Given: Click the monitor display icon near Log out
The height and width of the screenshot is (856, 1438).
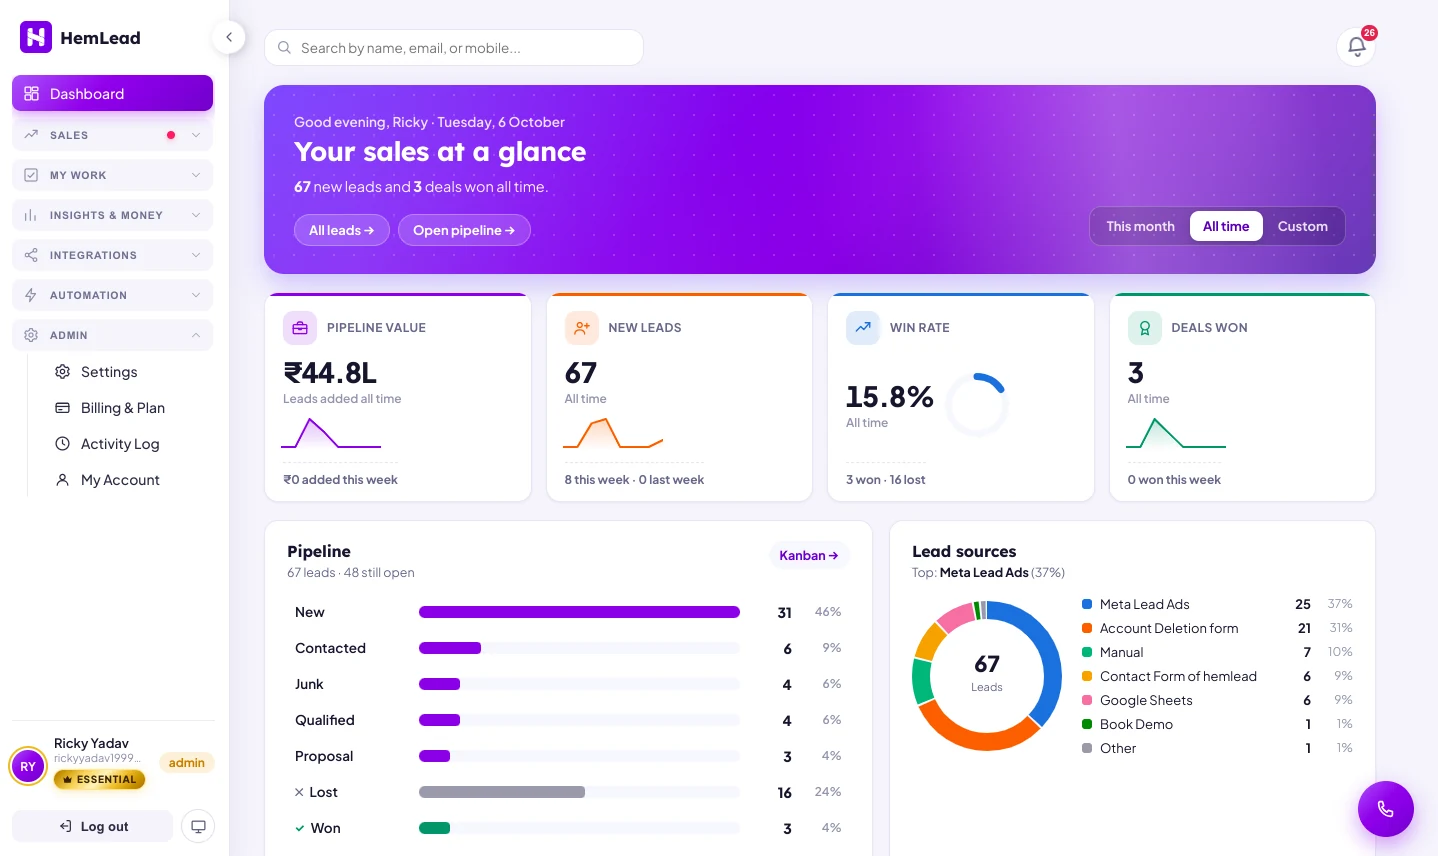Looking at the screenshot, I should pyautogui.click(x=198, y=826).
